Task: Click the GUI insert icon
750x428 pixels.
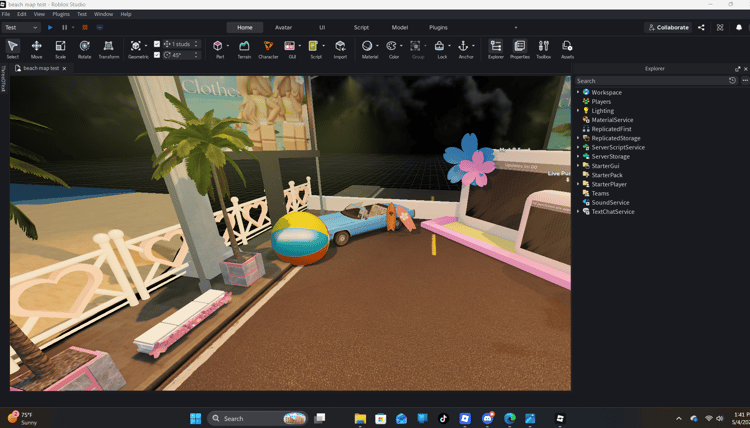Action: (289, 46)
